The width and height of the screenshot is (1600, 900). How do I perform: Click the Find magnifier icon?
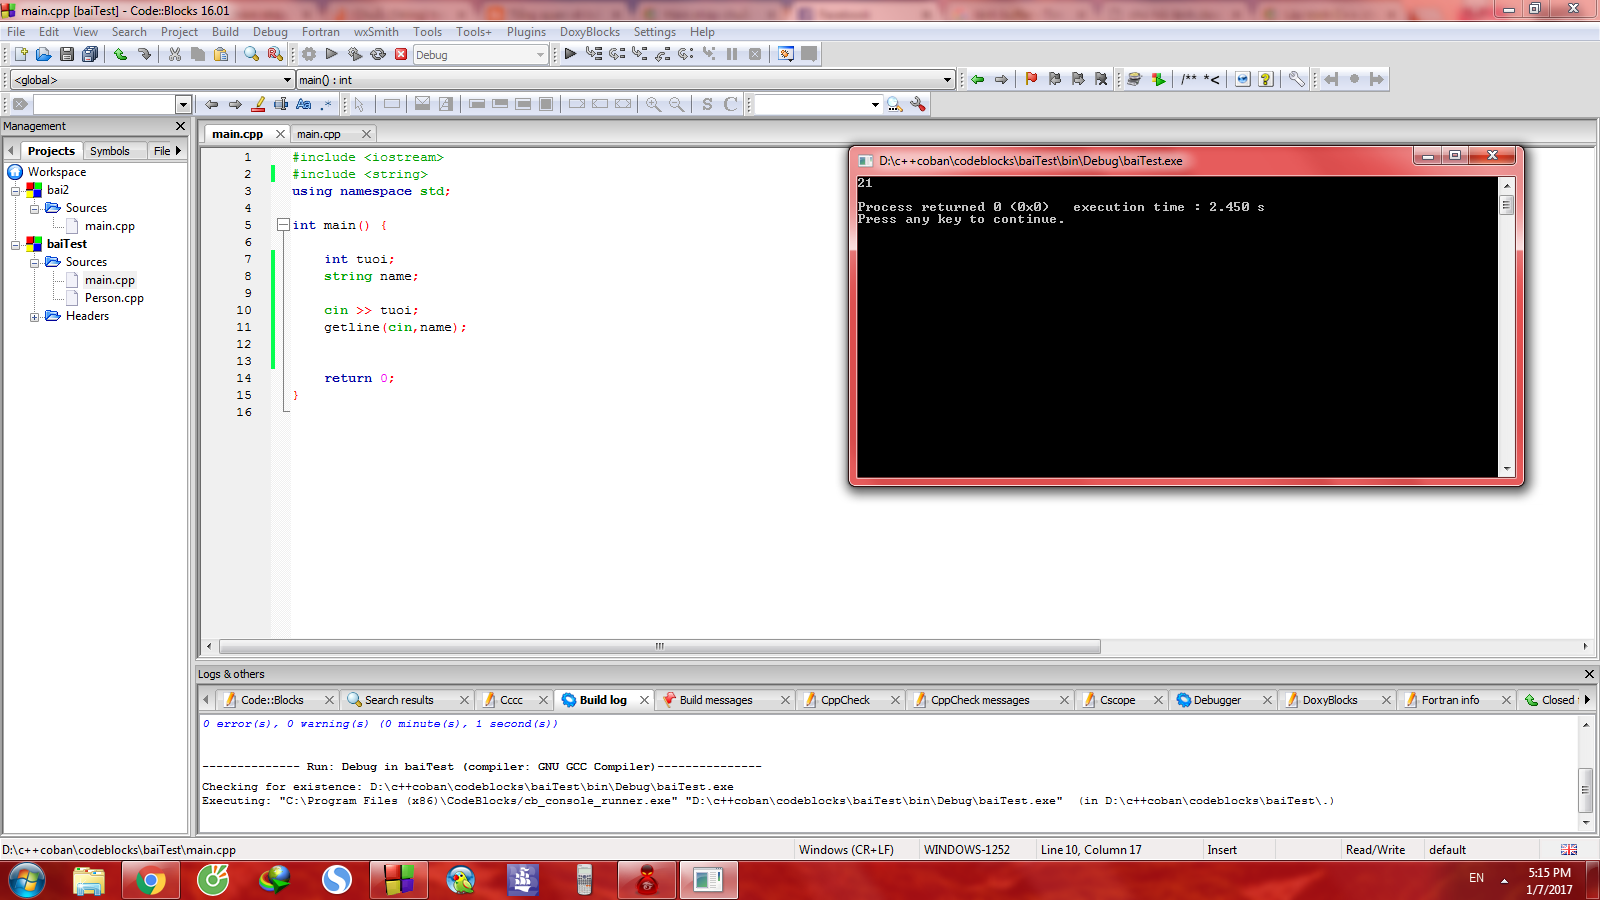click(x=251, y=54)
